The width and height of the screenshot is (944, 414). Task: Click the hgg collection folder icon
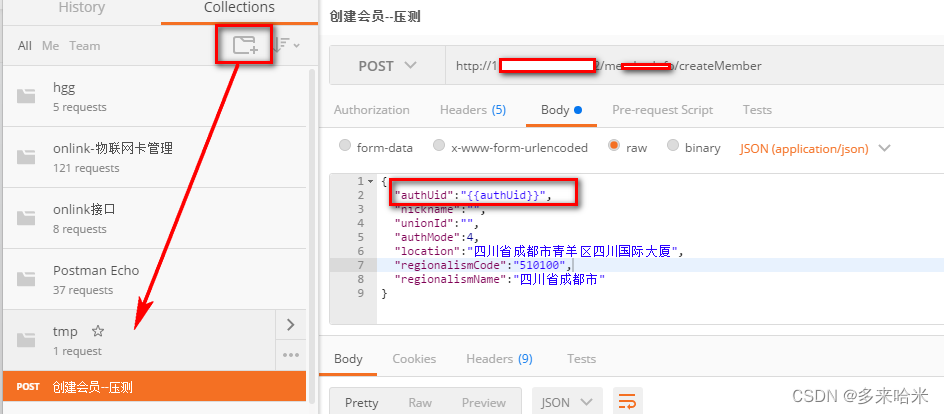(x=26, y=96)
